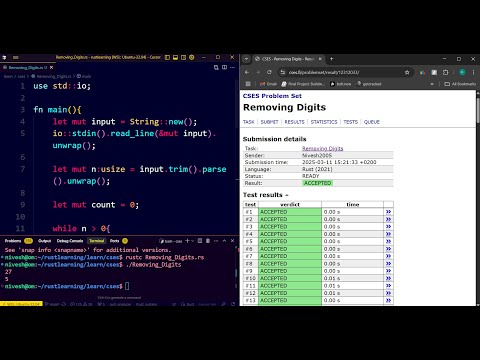Open Chrome extensions puzzle icon

click(446, 72)
